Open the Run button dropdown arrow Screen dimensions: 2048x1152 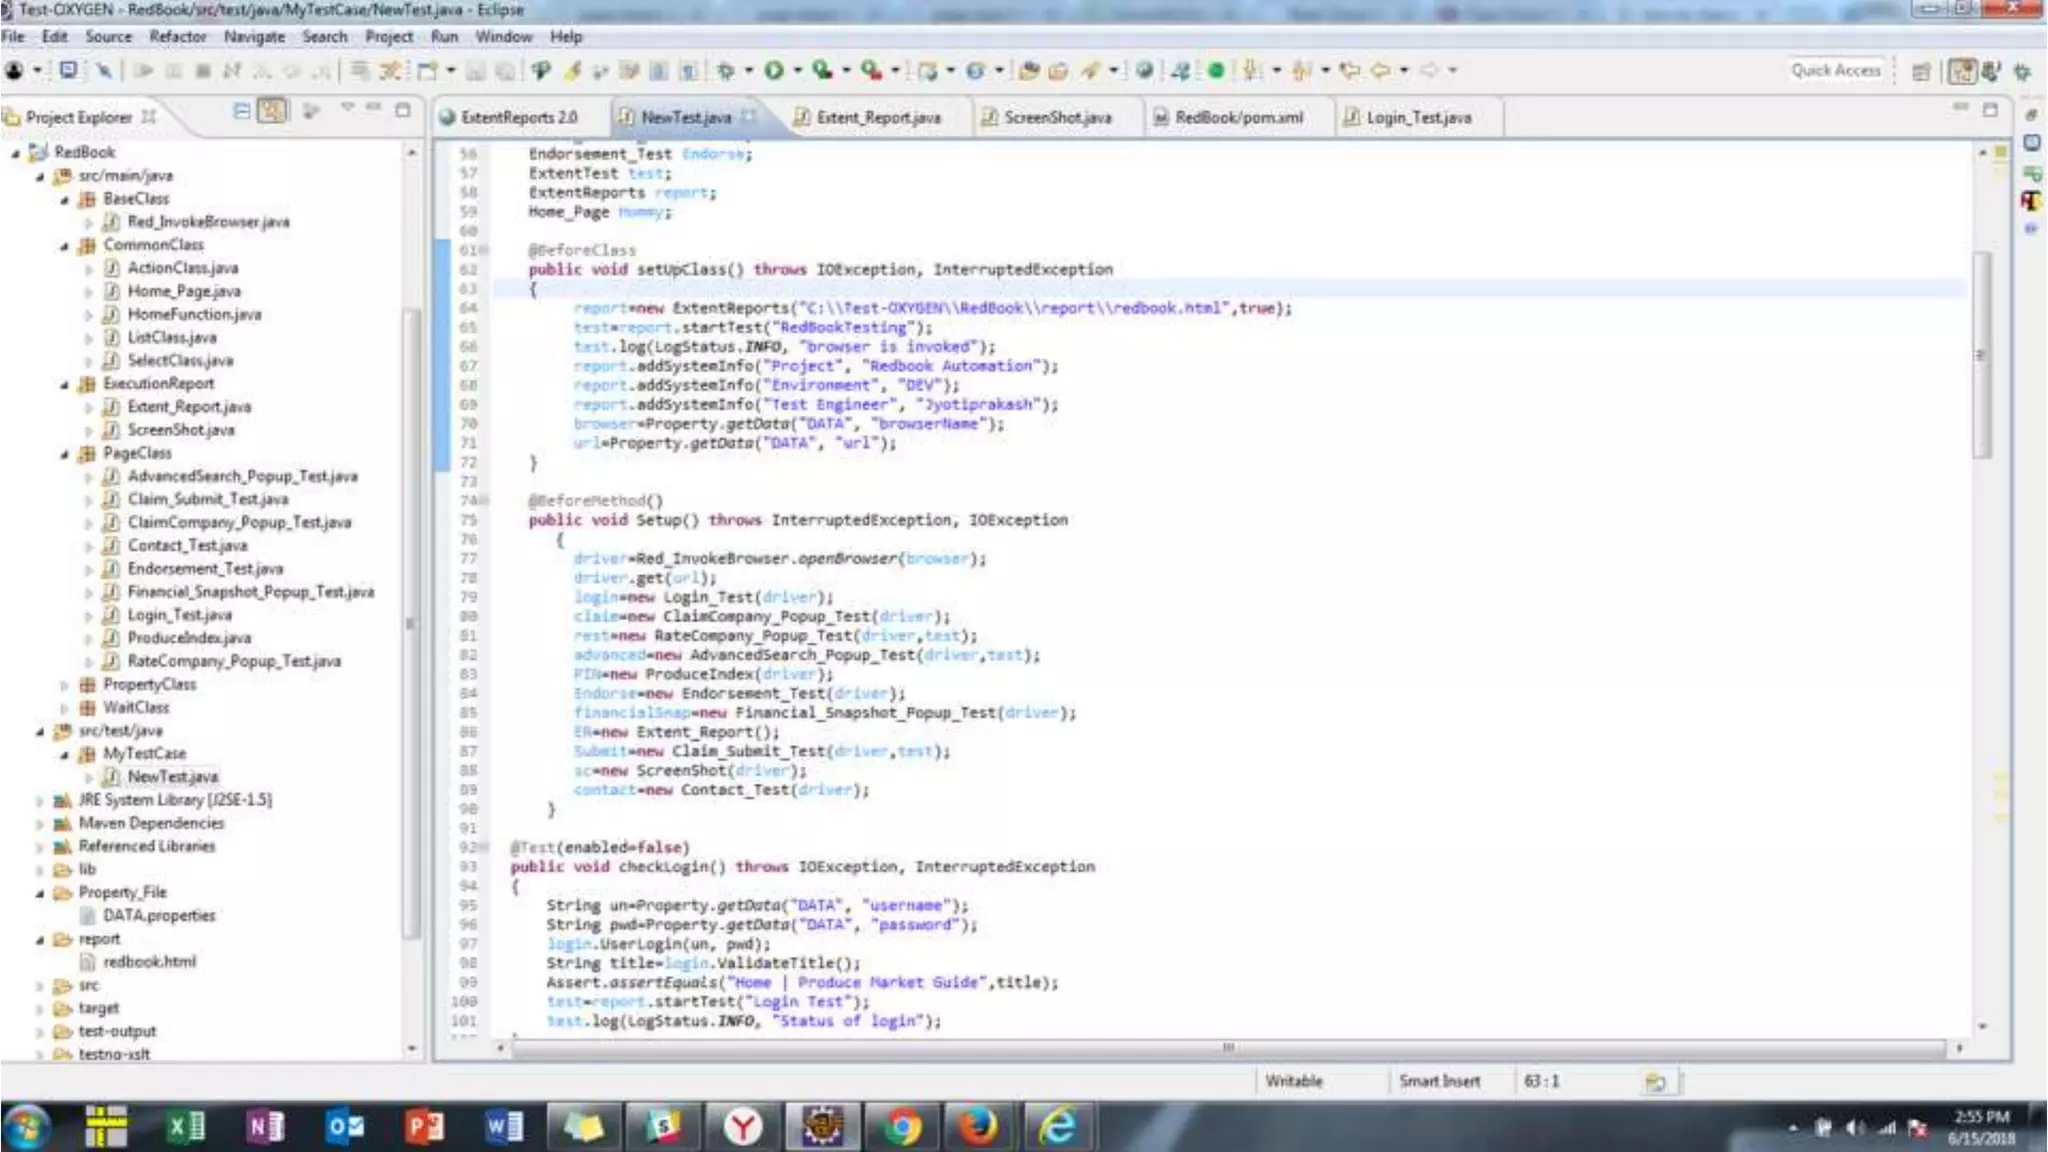(x=797, y=70)
